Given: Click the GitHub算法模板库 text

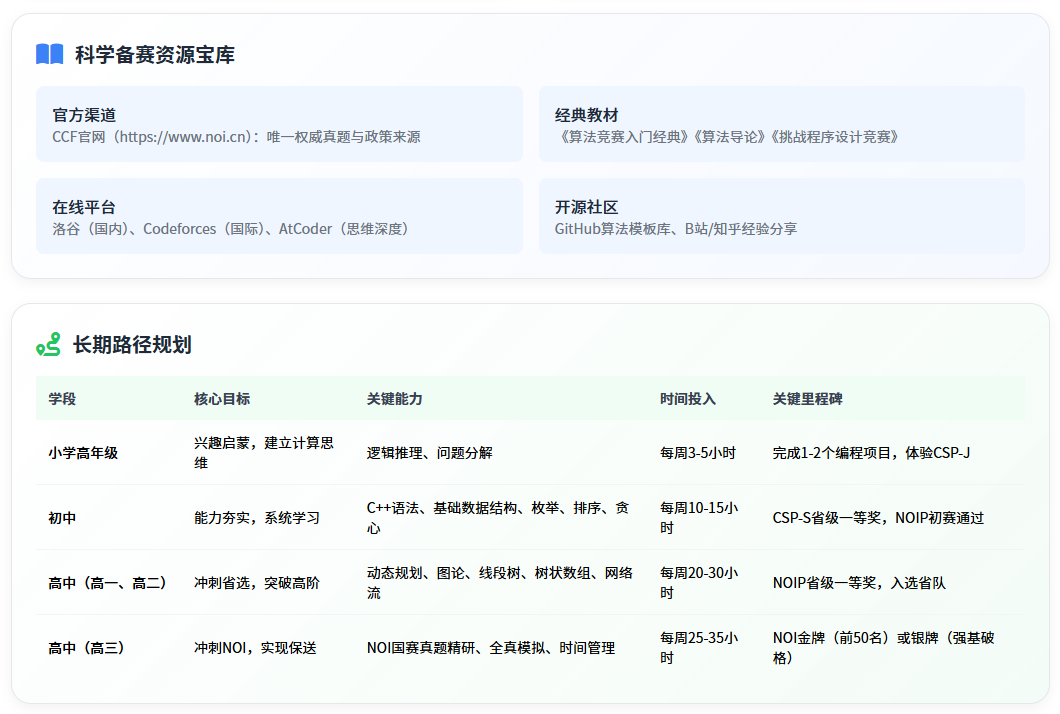Looking at the screenshot, I should point(612,229).
